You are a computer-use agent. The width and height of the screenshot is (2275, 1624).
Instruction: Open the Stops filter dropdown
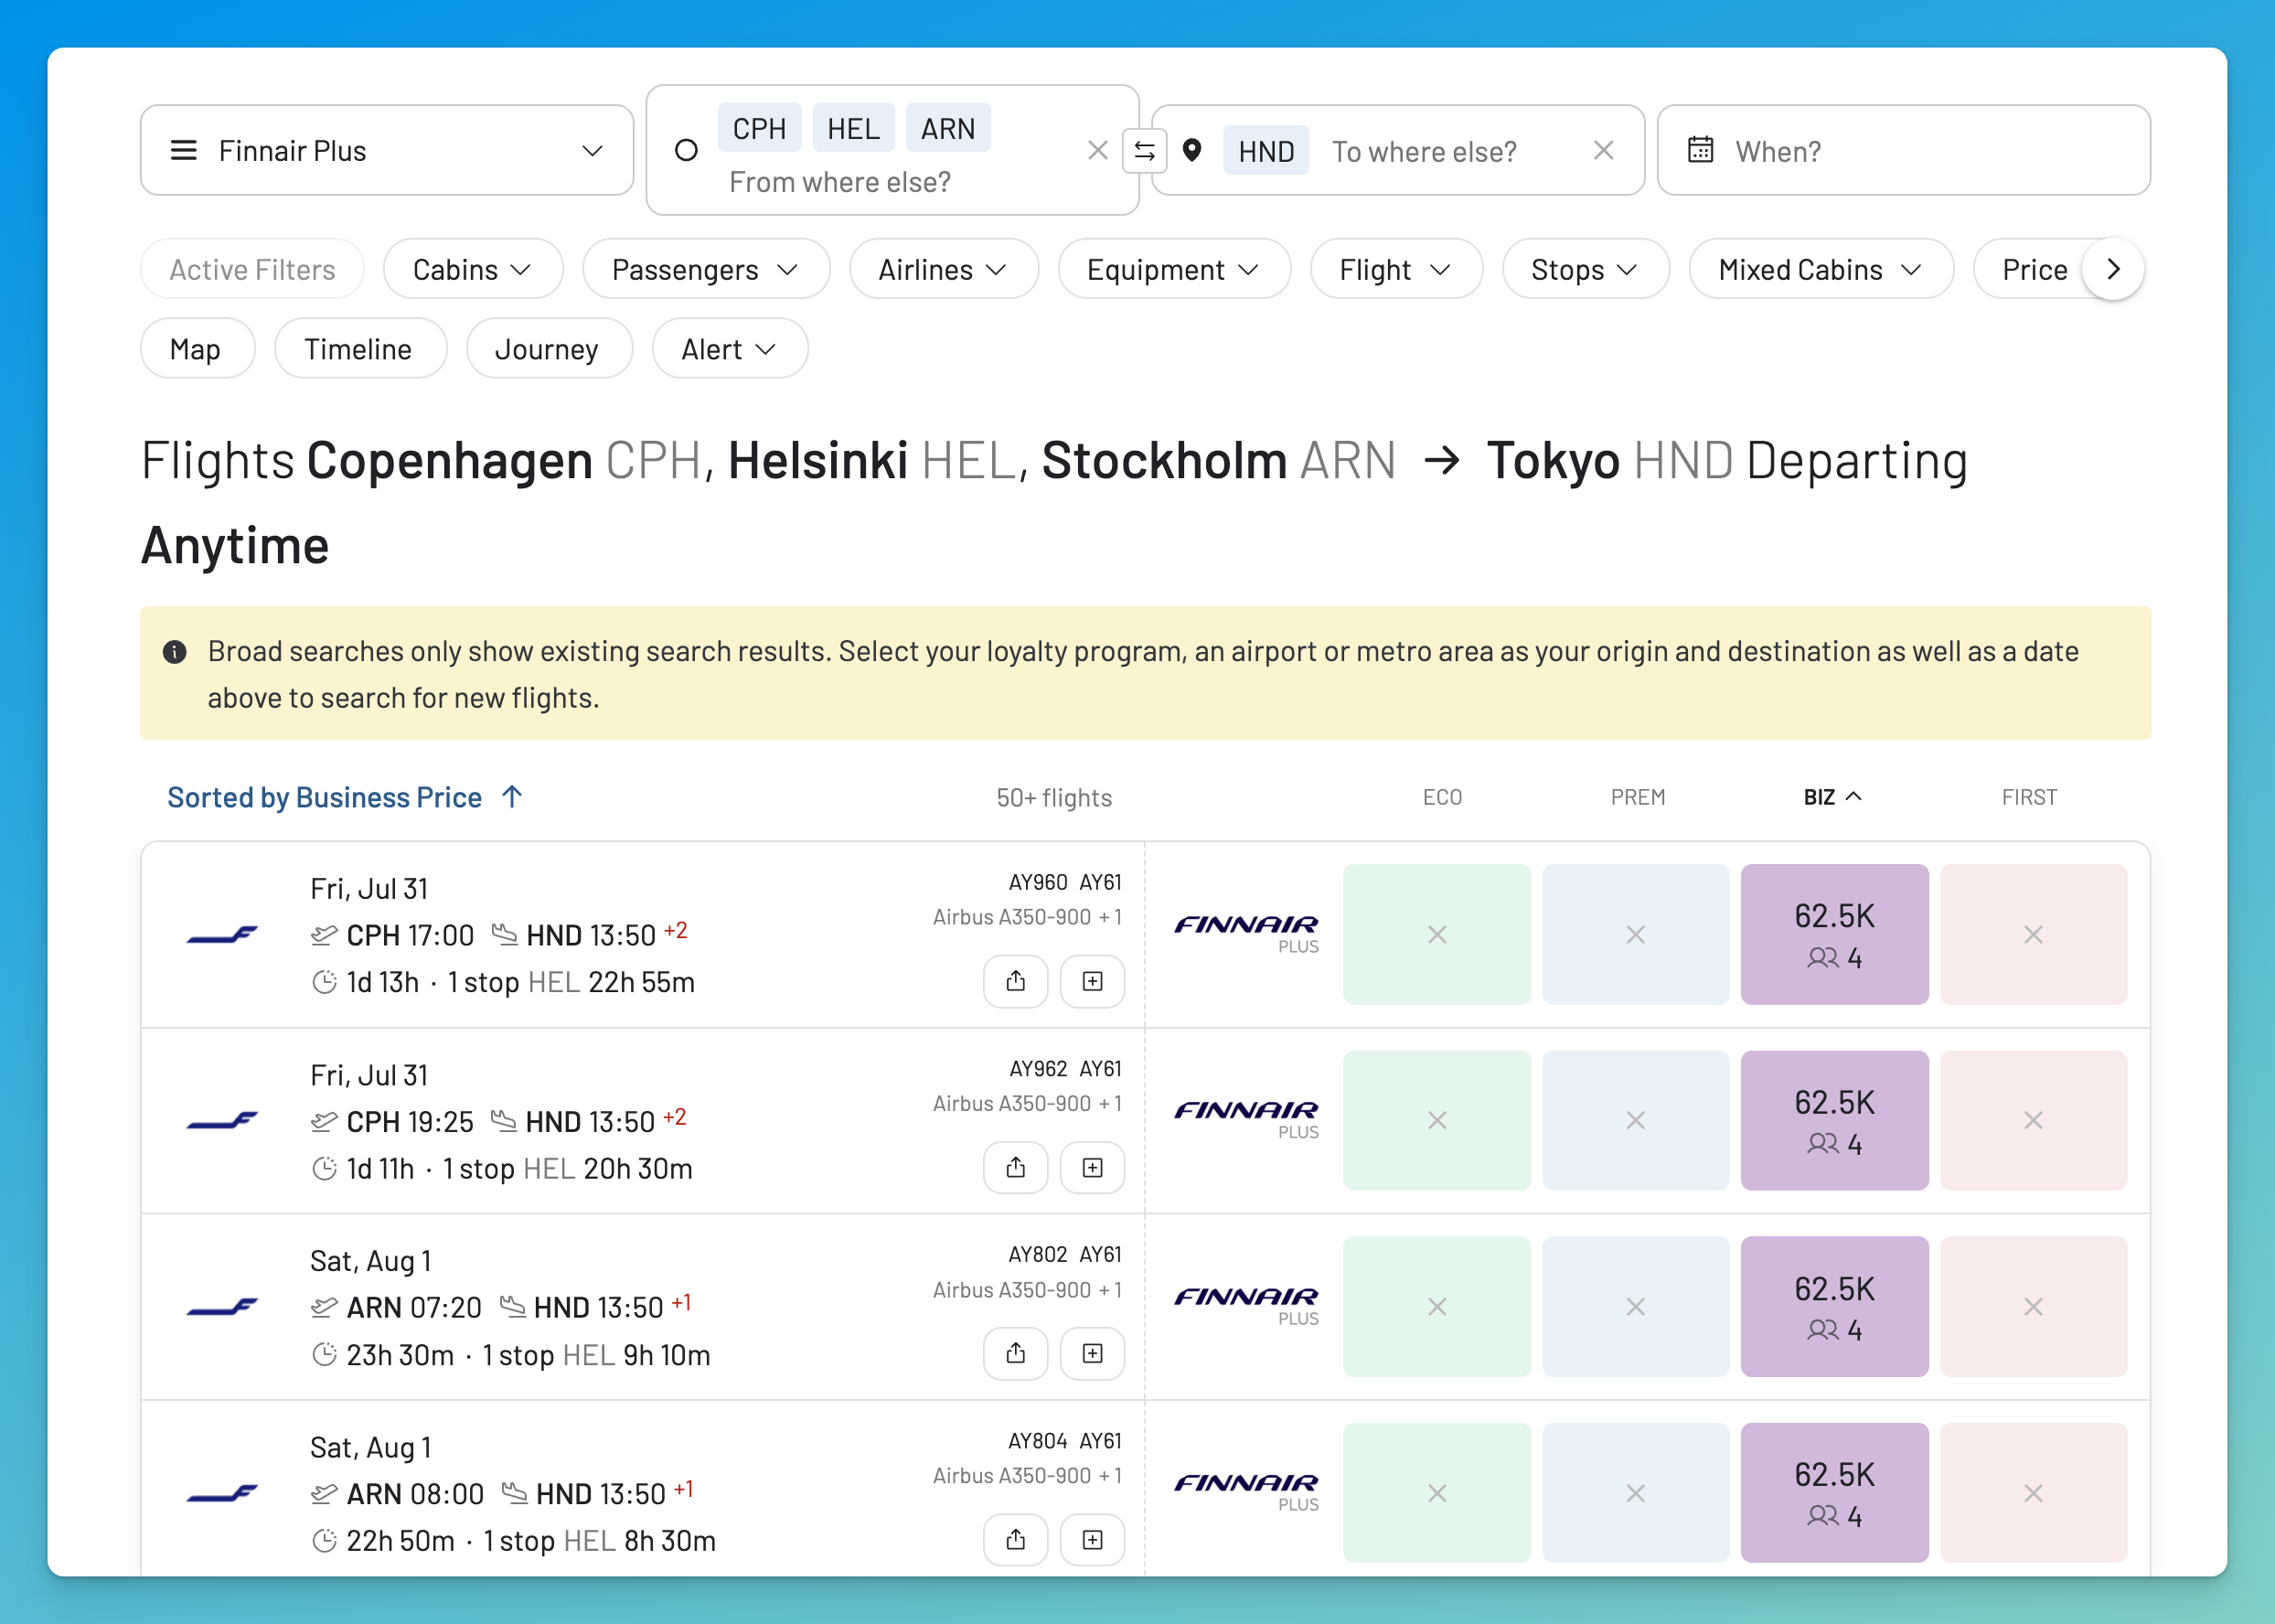1586,269
